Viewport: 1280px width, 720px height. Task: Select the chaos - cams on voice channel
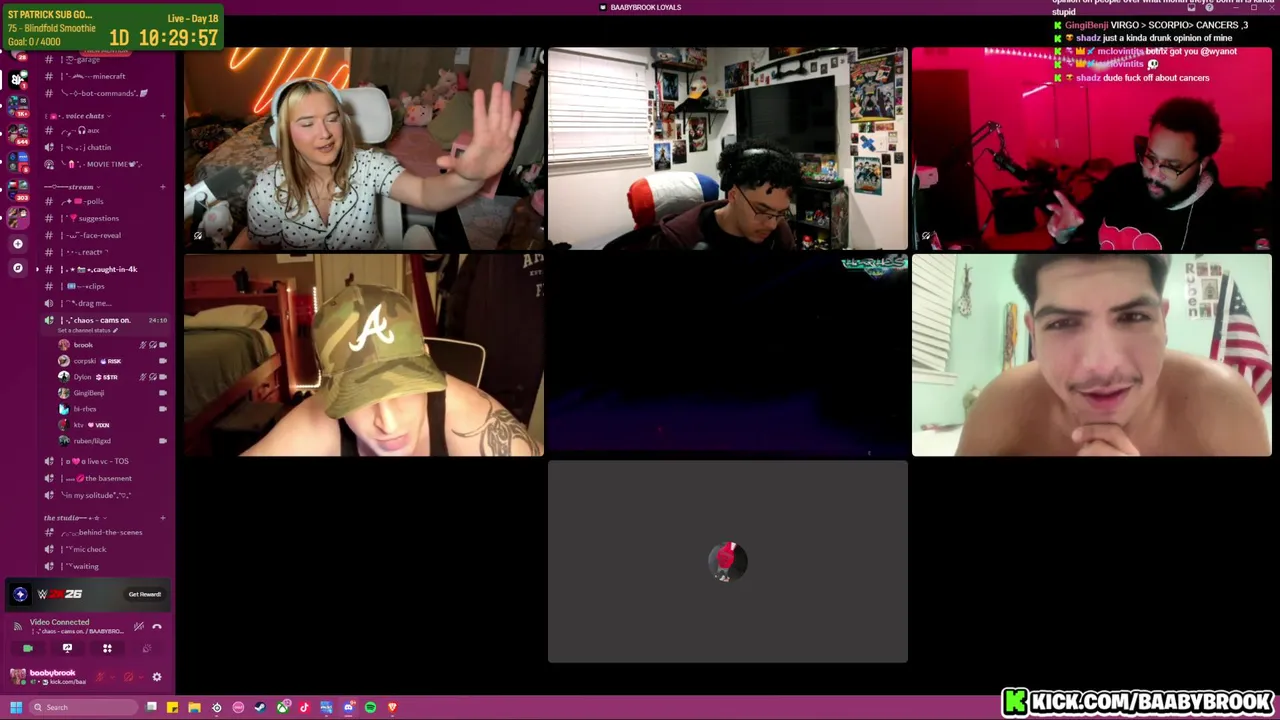click(105, 320)
